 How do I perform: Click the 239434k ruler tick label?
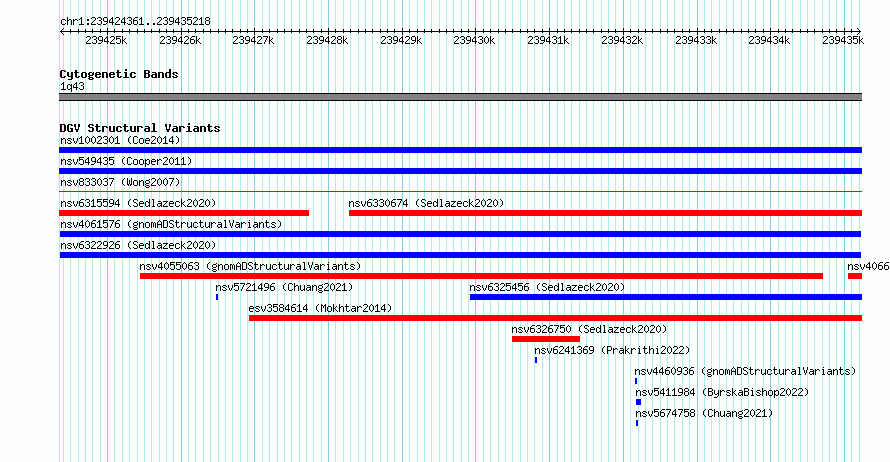[x=769, y=40]
